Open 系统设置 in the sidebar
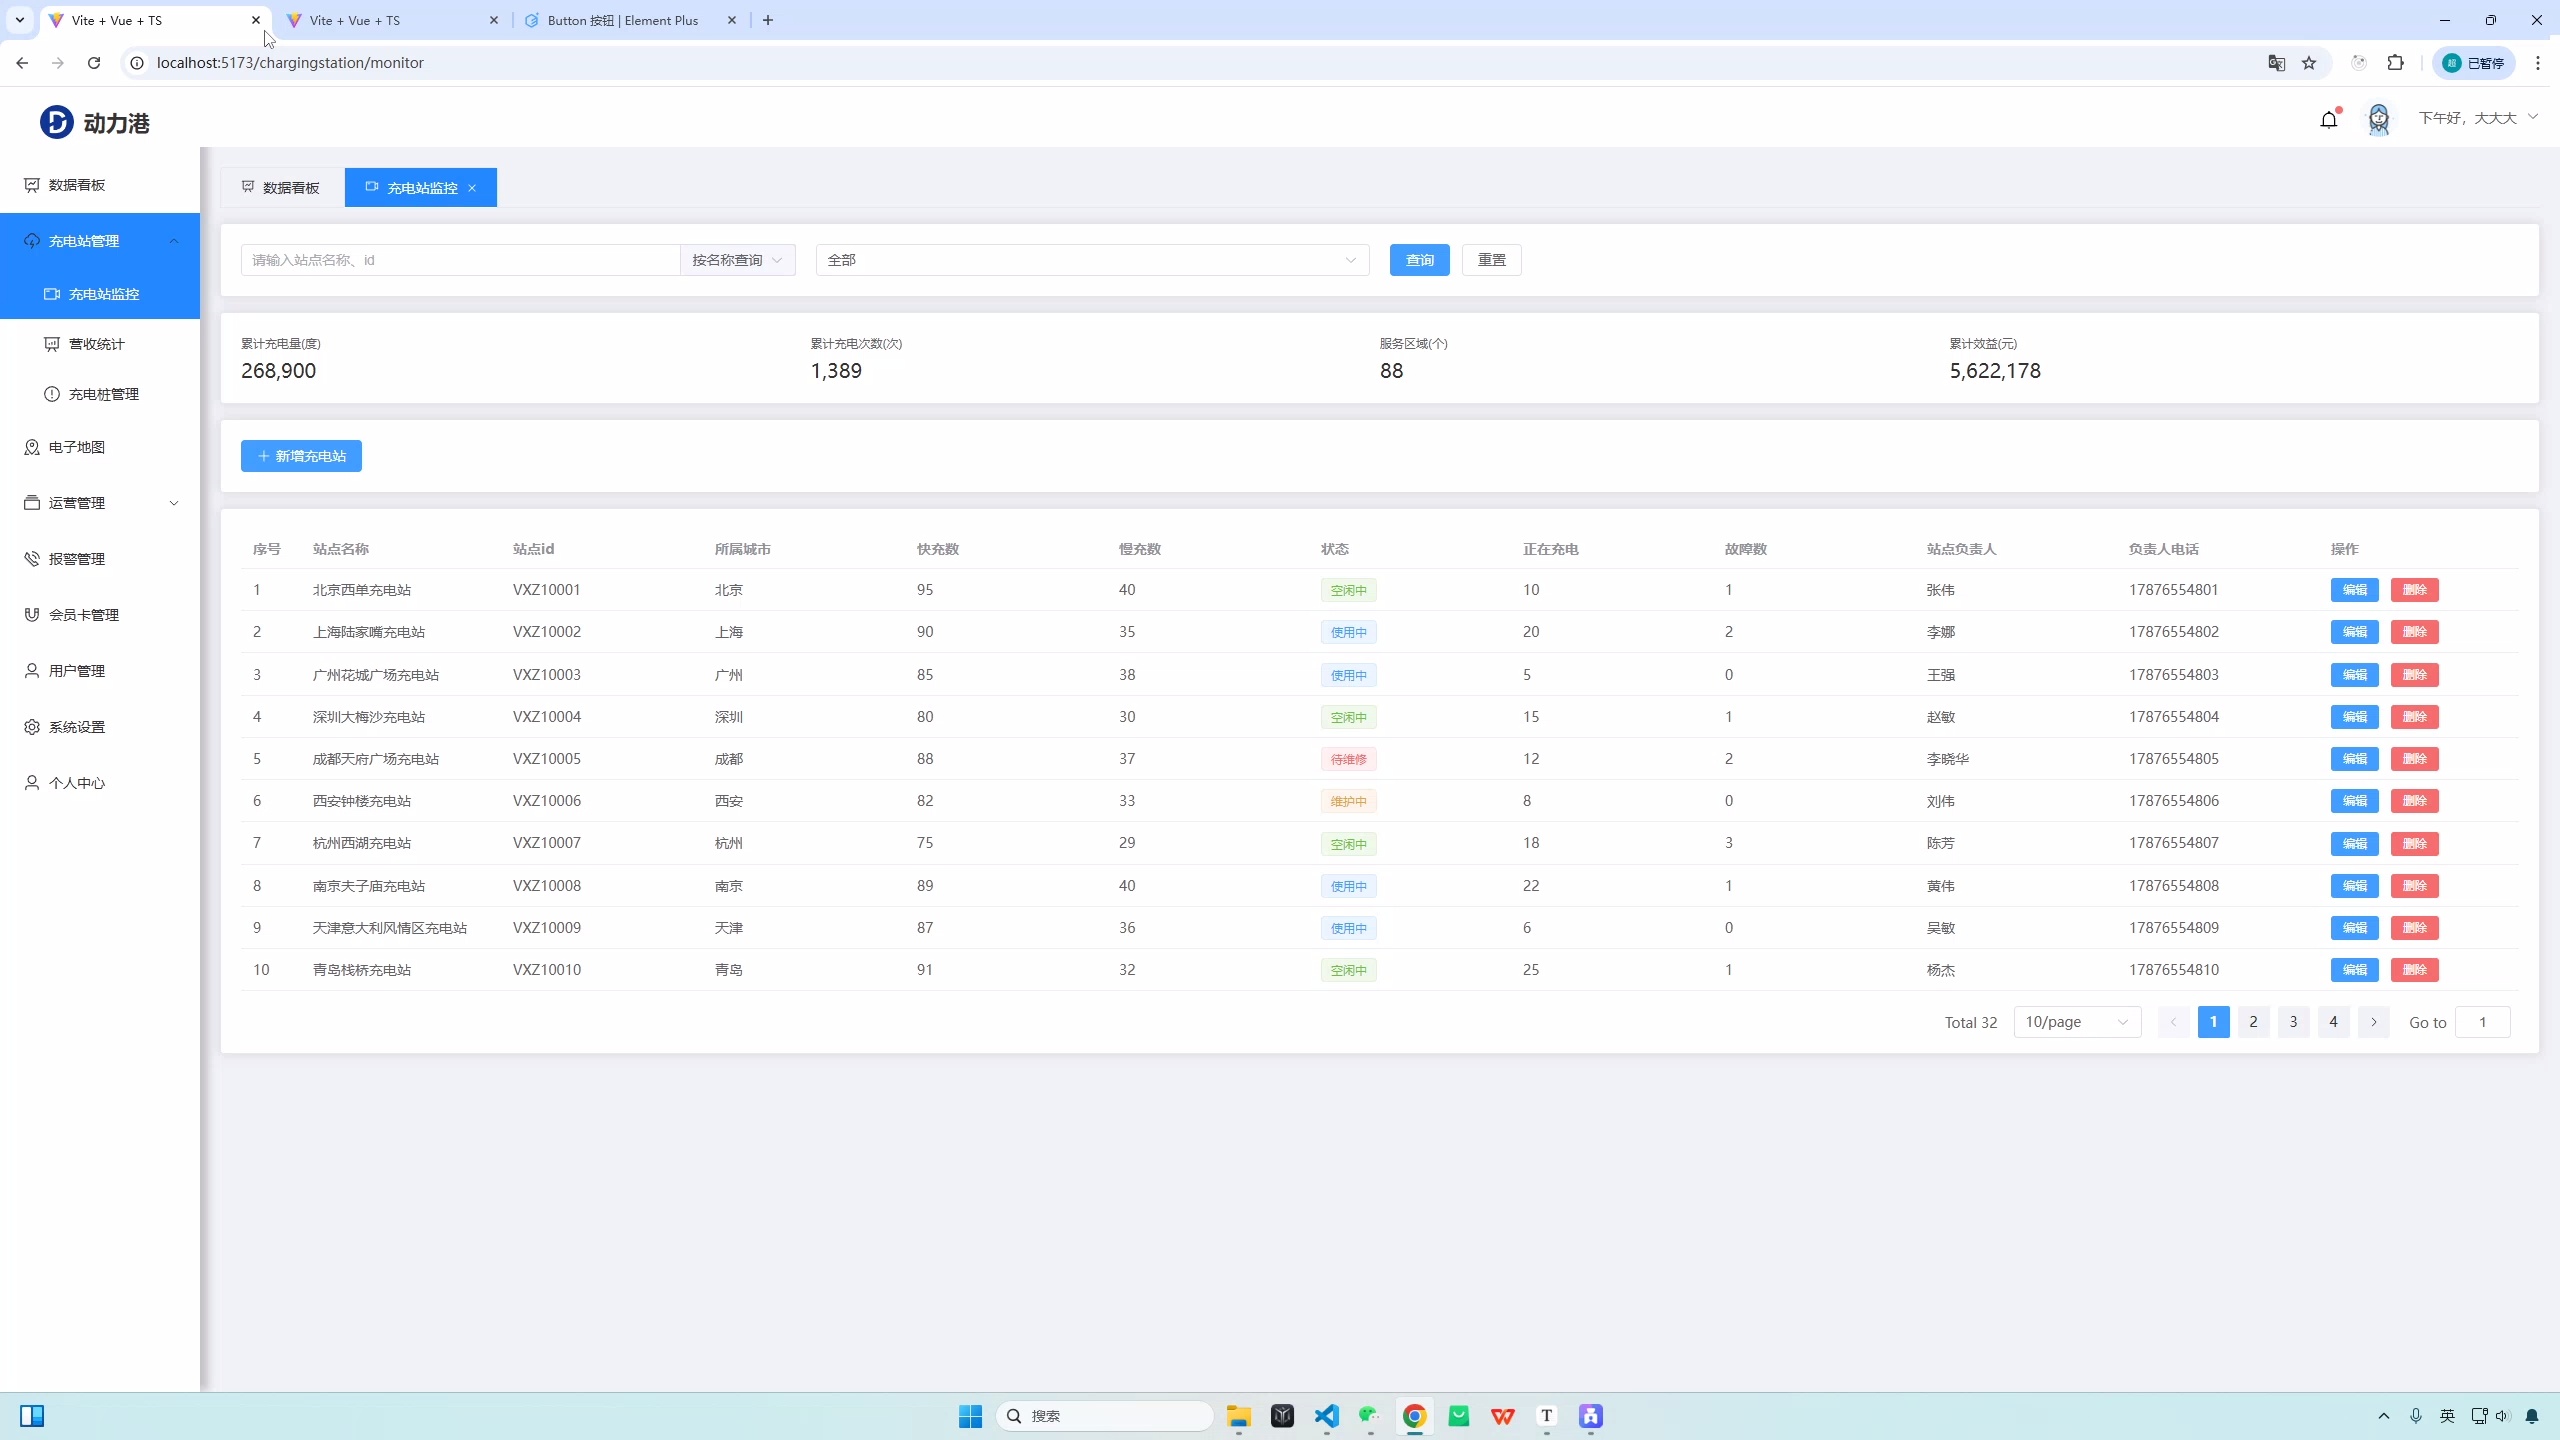This screenshot has height=1440, width=2560. point(77,727)
